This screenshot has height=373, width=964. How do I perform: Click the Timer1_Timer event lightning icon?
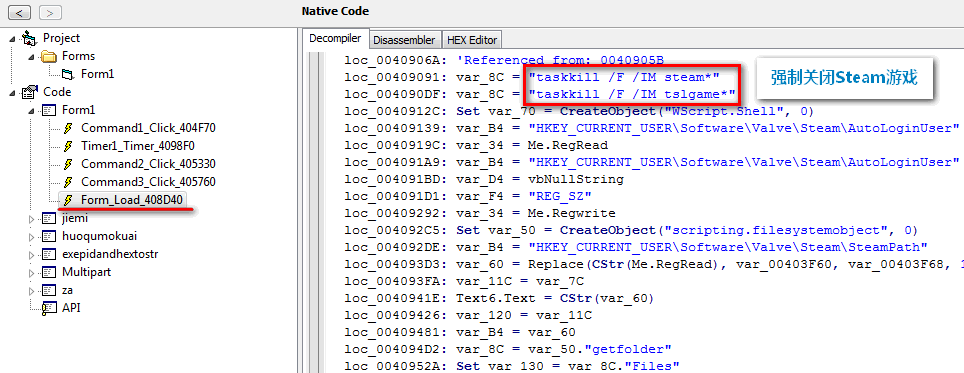click(x=69, y=146)
